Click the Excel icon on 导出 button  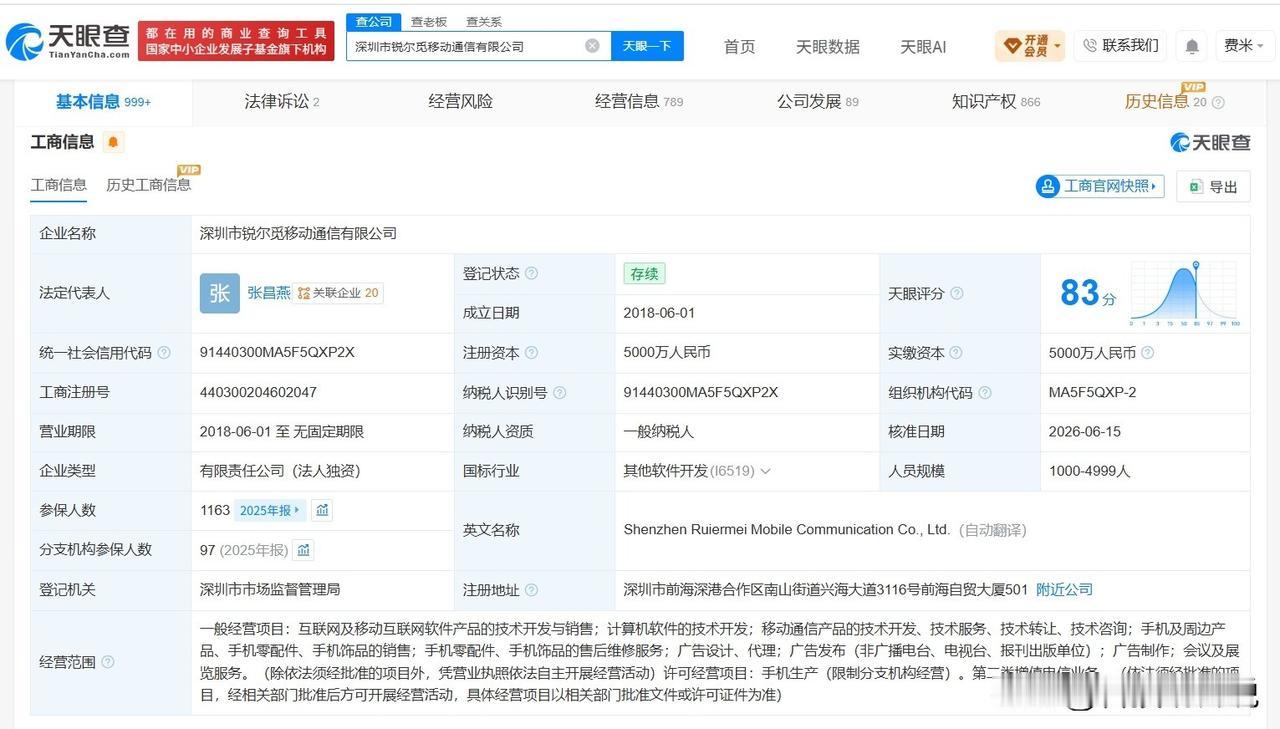[x=1196, y=186]
